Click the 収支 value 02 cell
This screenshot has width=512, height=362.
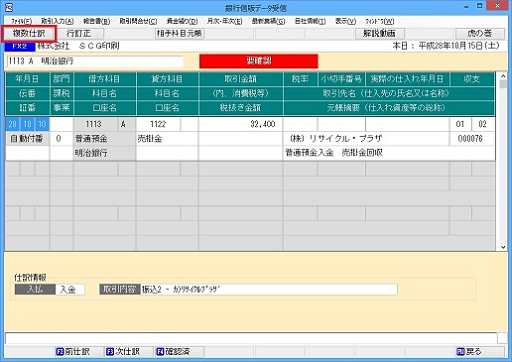(x=483, y=124)
